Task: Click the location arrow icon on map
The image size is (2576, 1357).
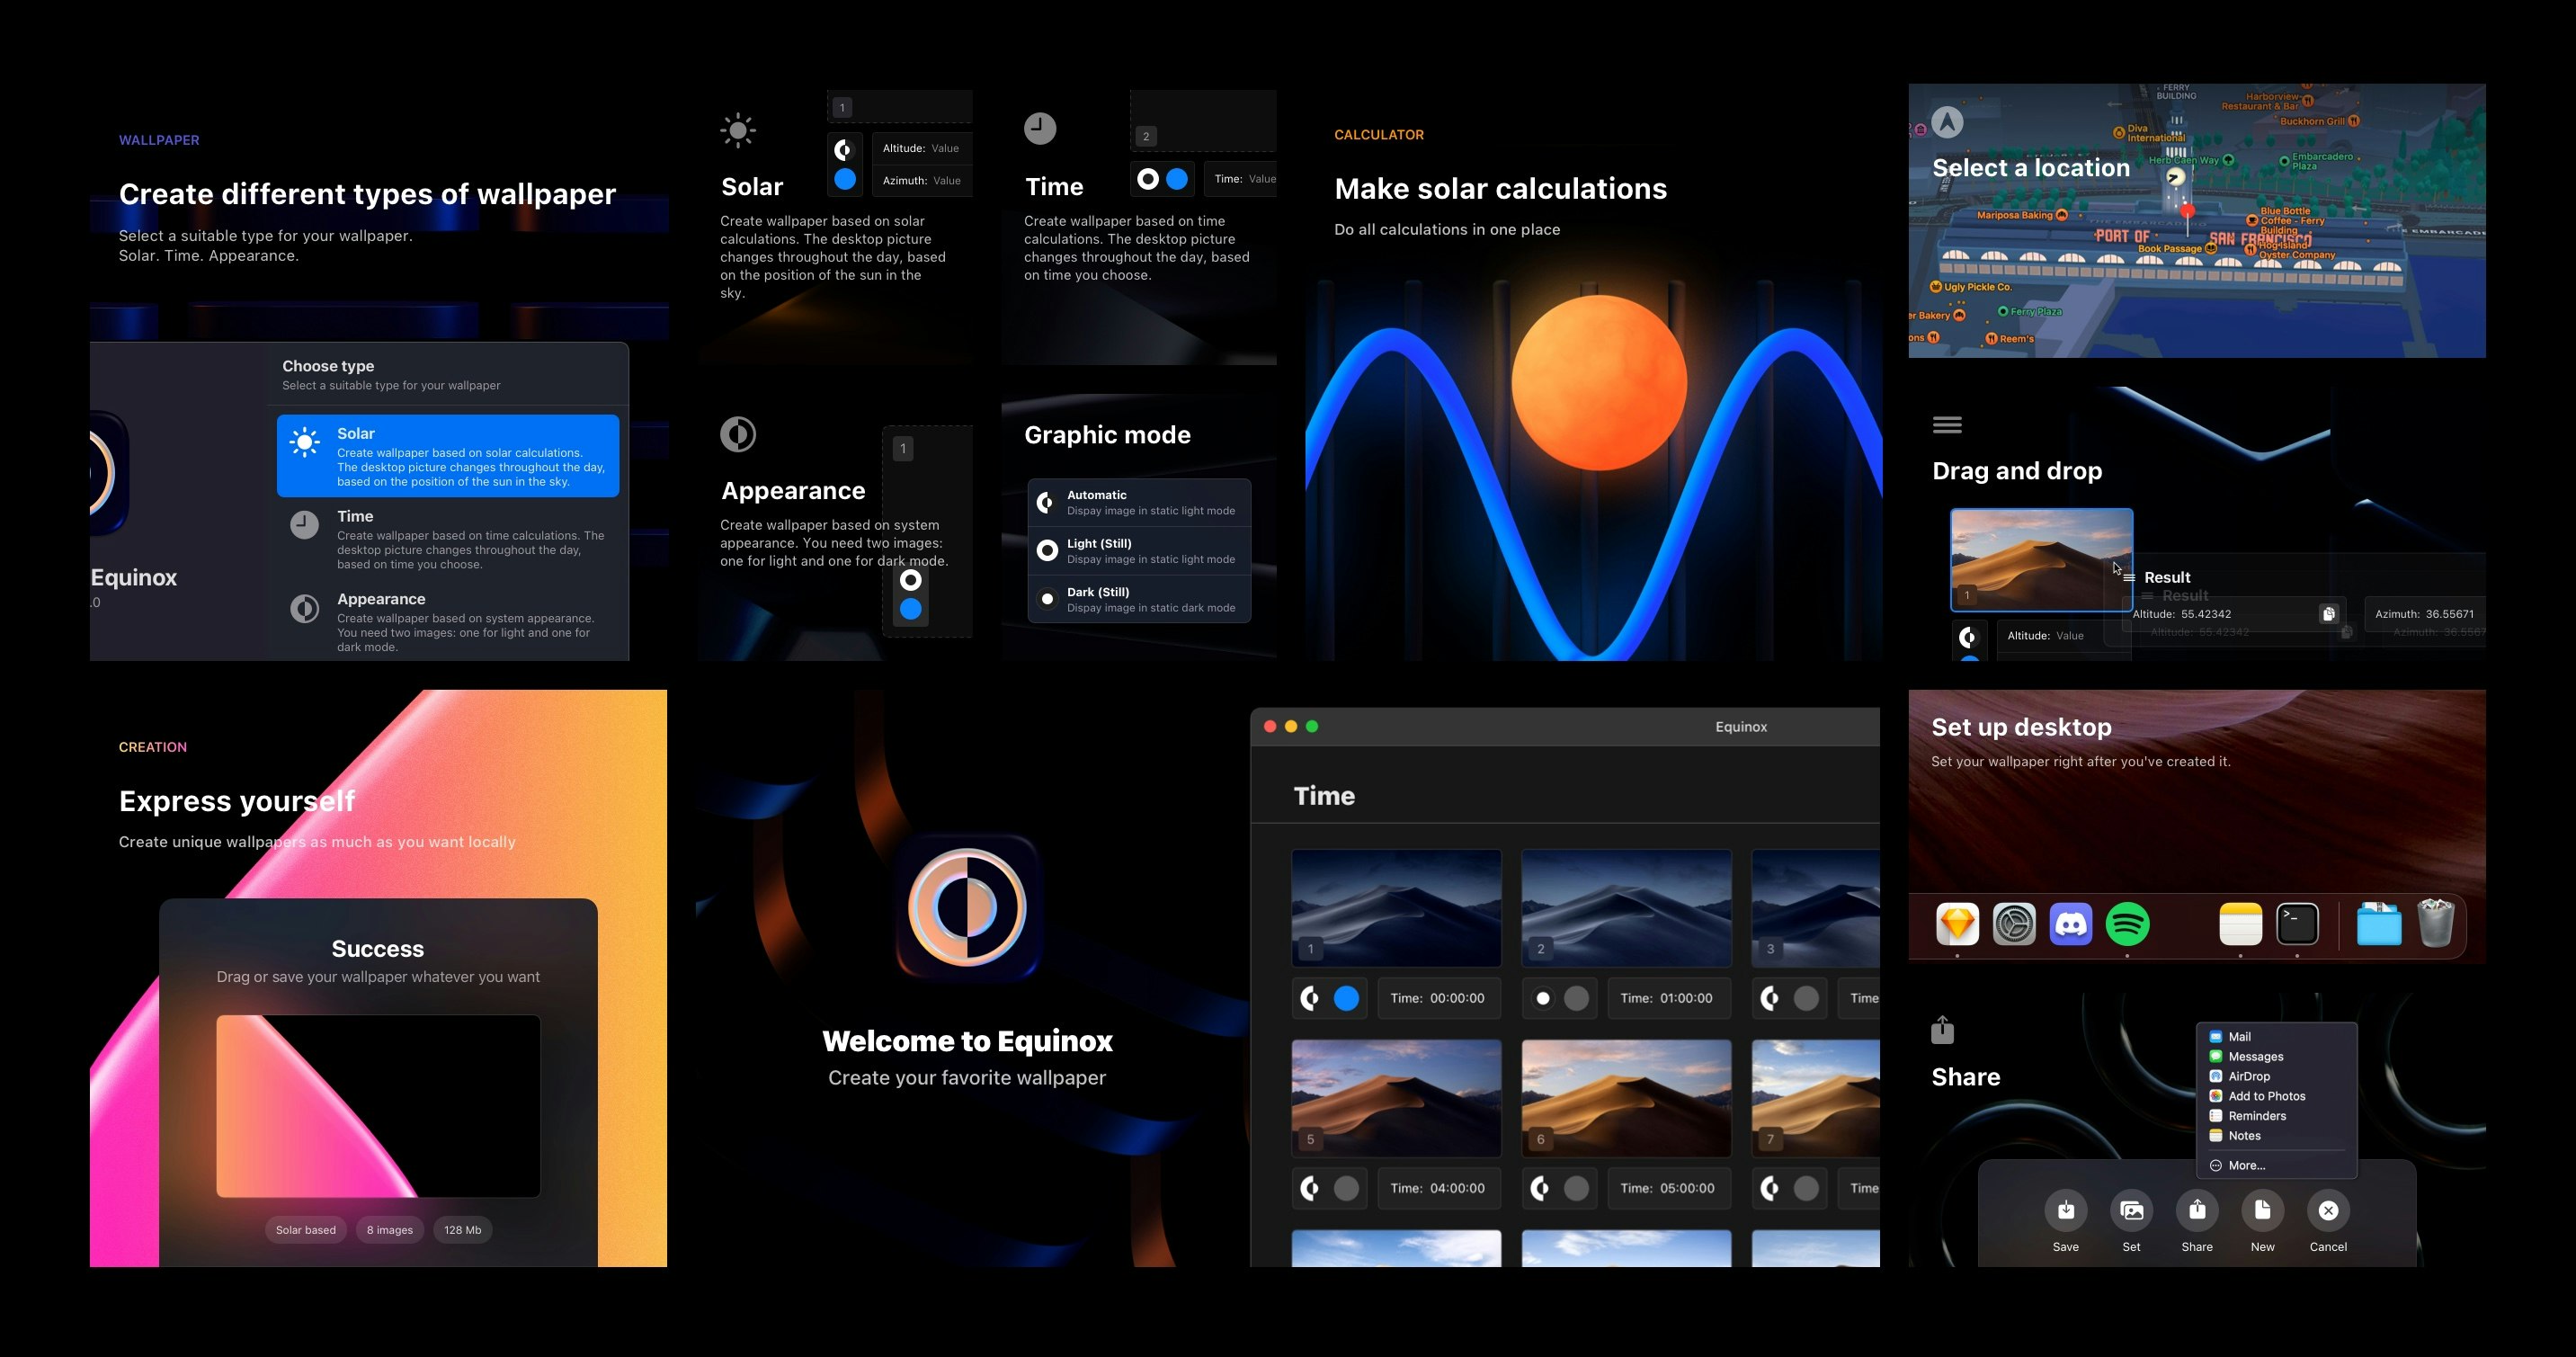Action: (1947, 123)
